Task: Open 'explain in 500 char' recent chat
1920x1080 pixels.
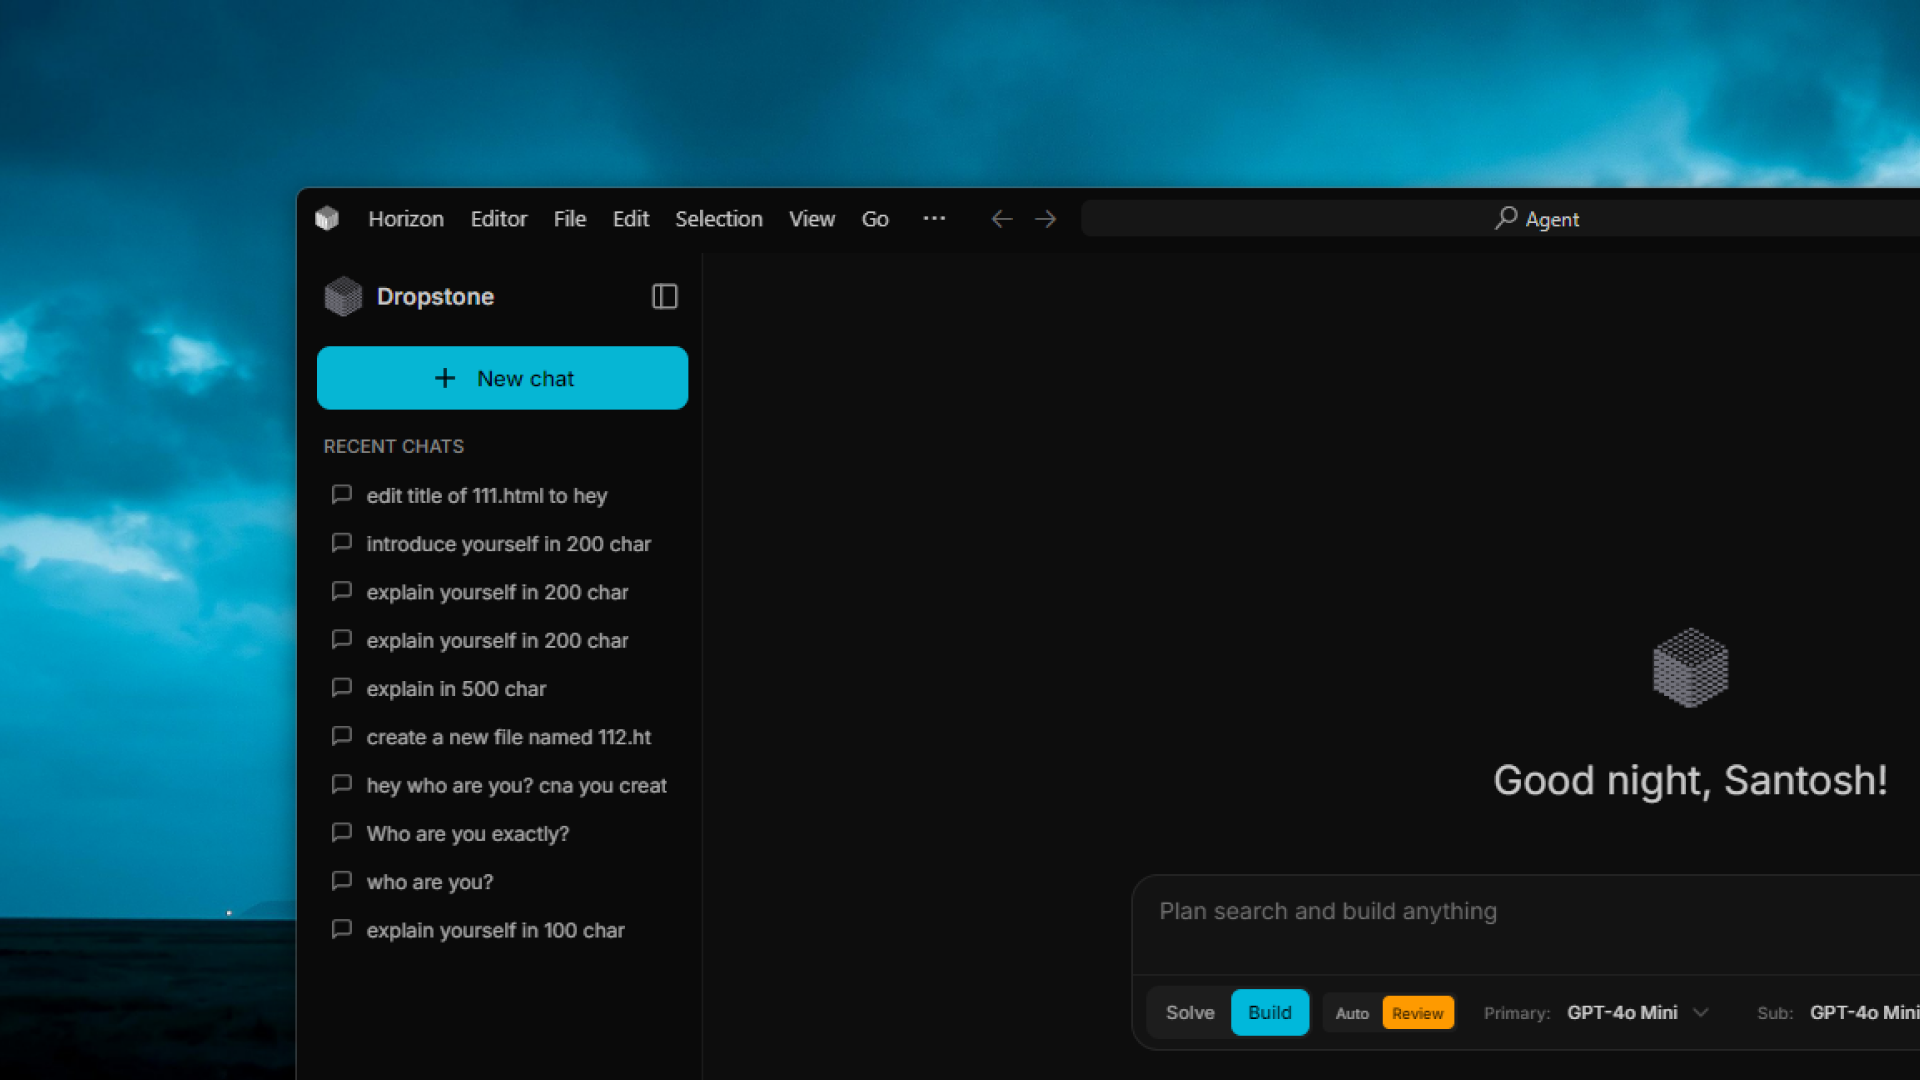Action: (x=456, y=689)
